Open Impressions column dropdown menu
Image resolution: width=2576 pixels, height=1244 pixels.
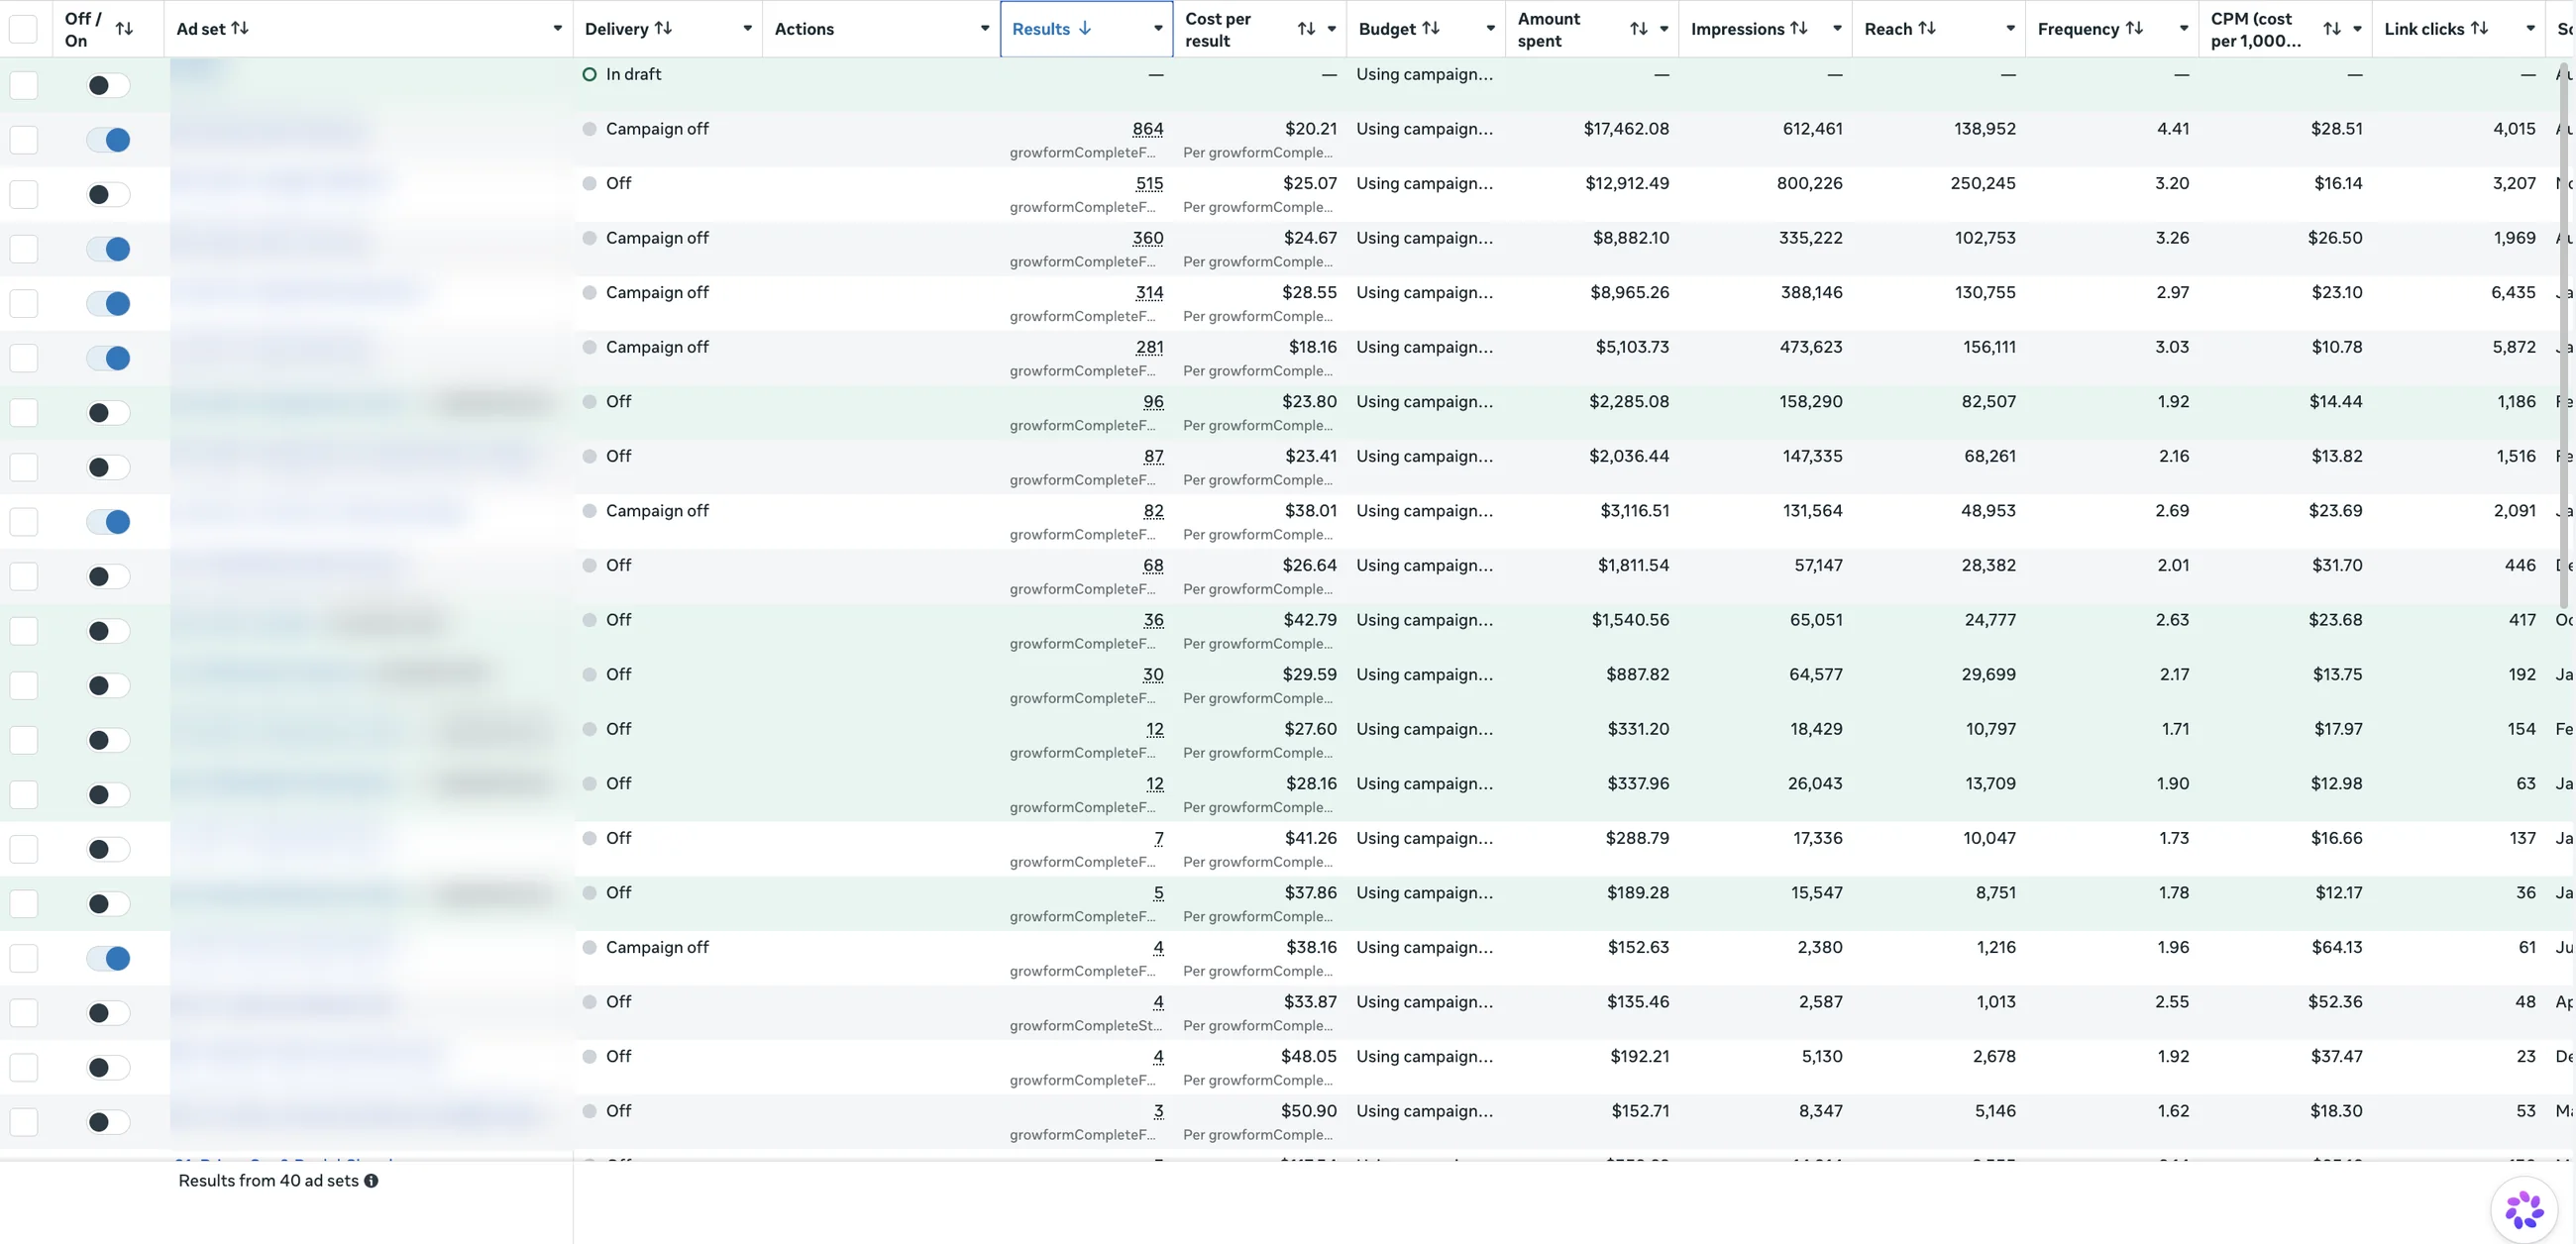(1837, 29)
